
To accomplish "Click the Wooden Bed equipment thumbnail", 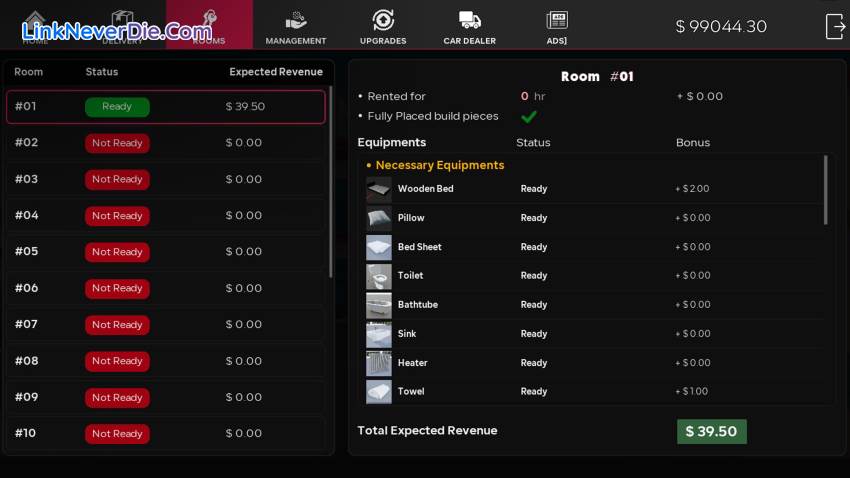I will coord(379,189).
